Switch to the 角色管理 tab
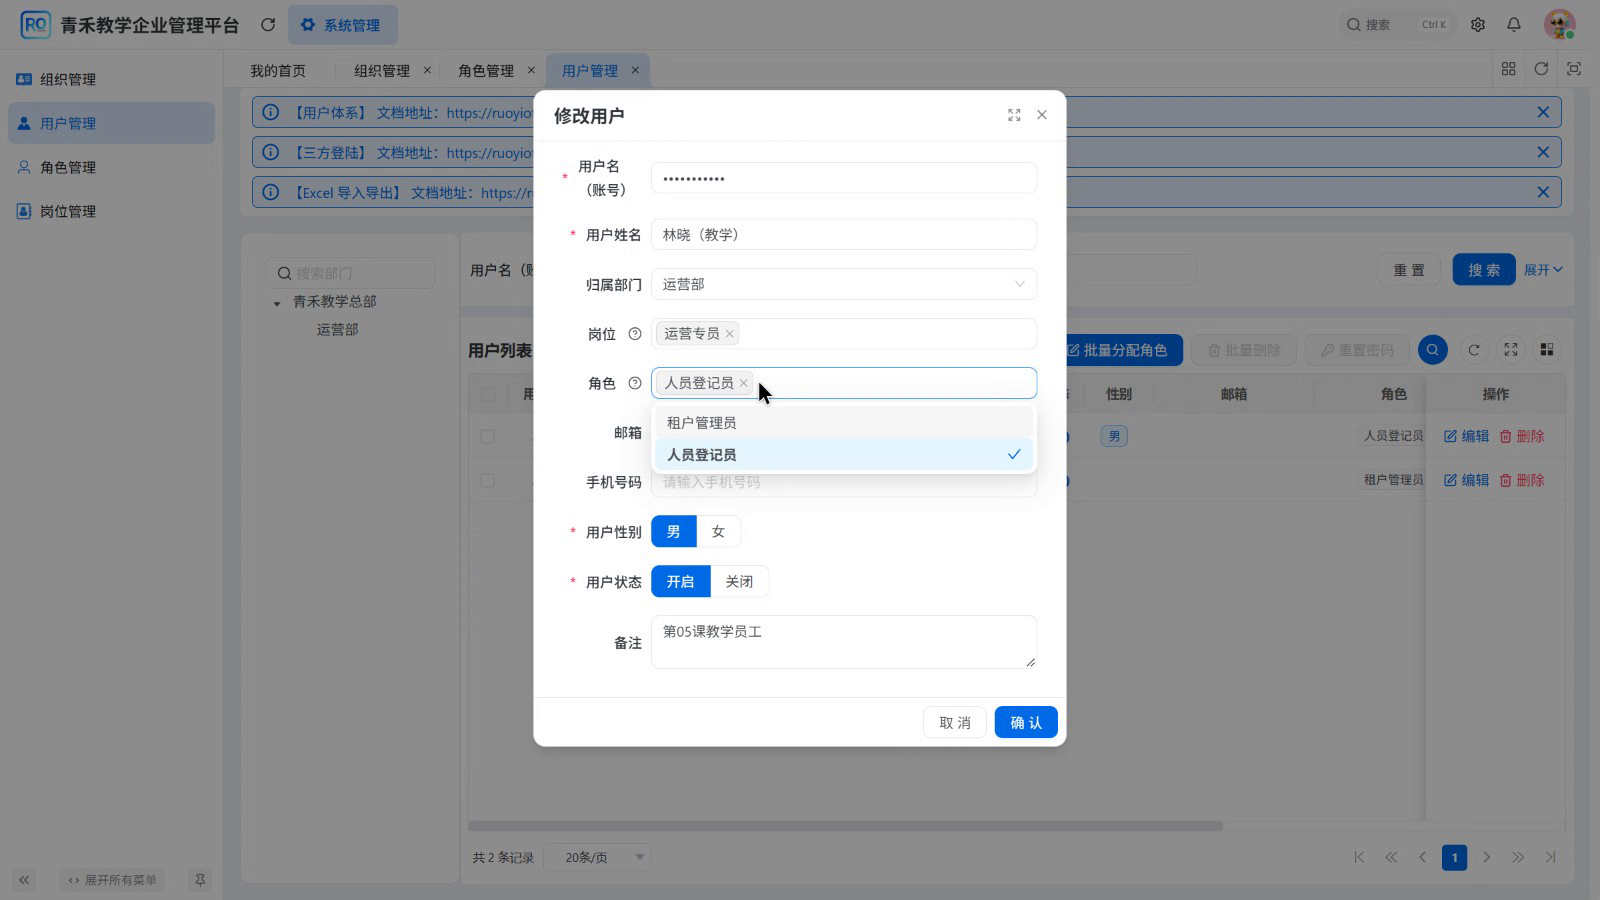1600x900 pixels. pyautogui.click(x=486, y=70)
